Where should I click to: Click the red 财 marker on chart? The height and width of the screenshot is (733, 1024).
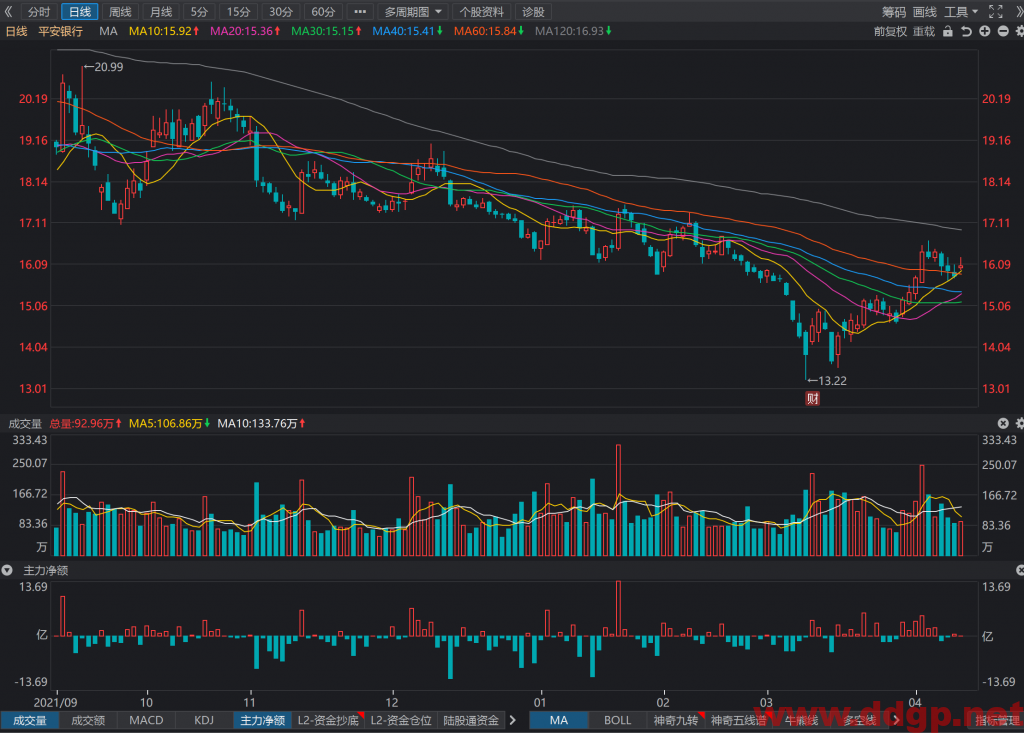pos(812,399)
